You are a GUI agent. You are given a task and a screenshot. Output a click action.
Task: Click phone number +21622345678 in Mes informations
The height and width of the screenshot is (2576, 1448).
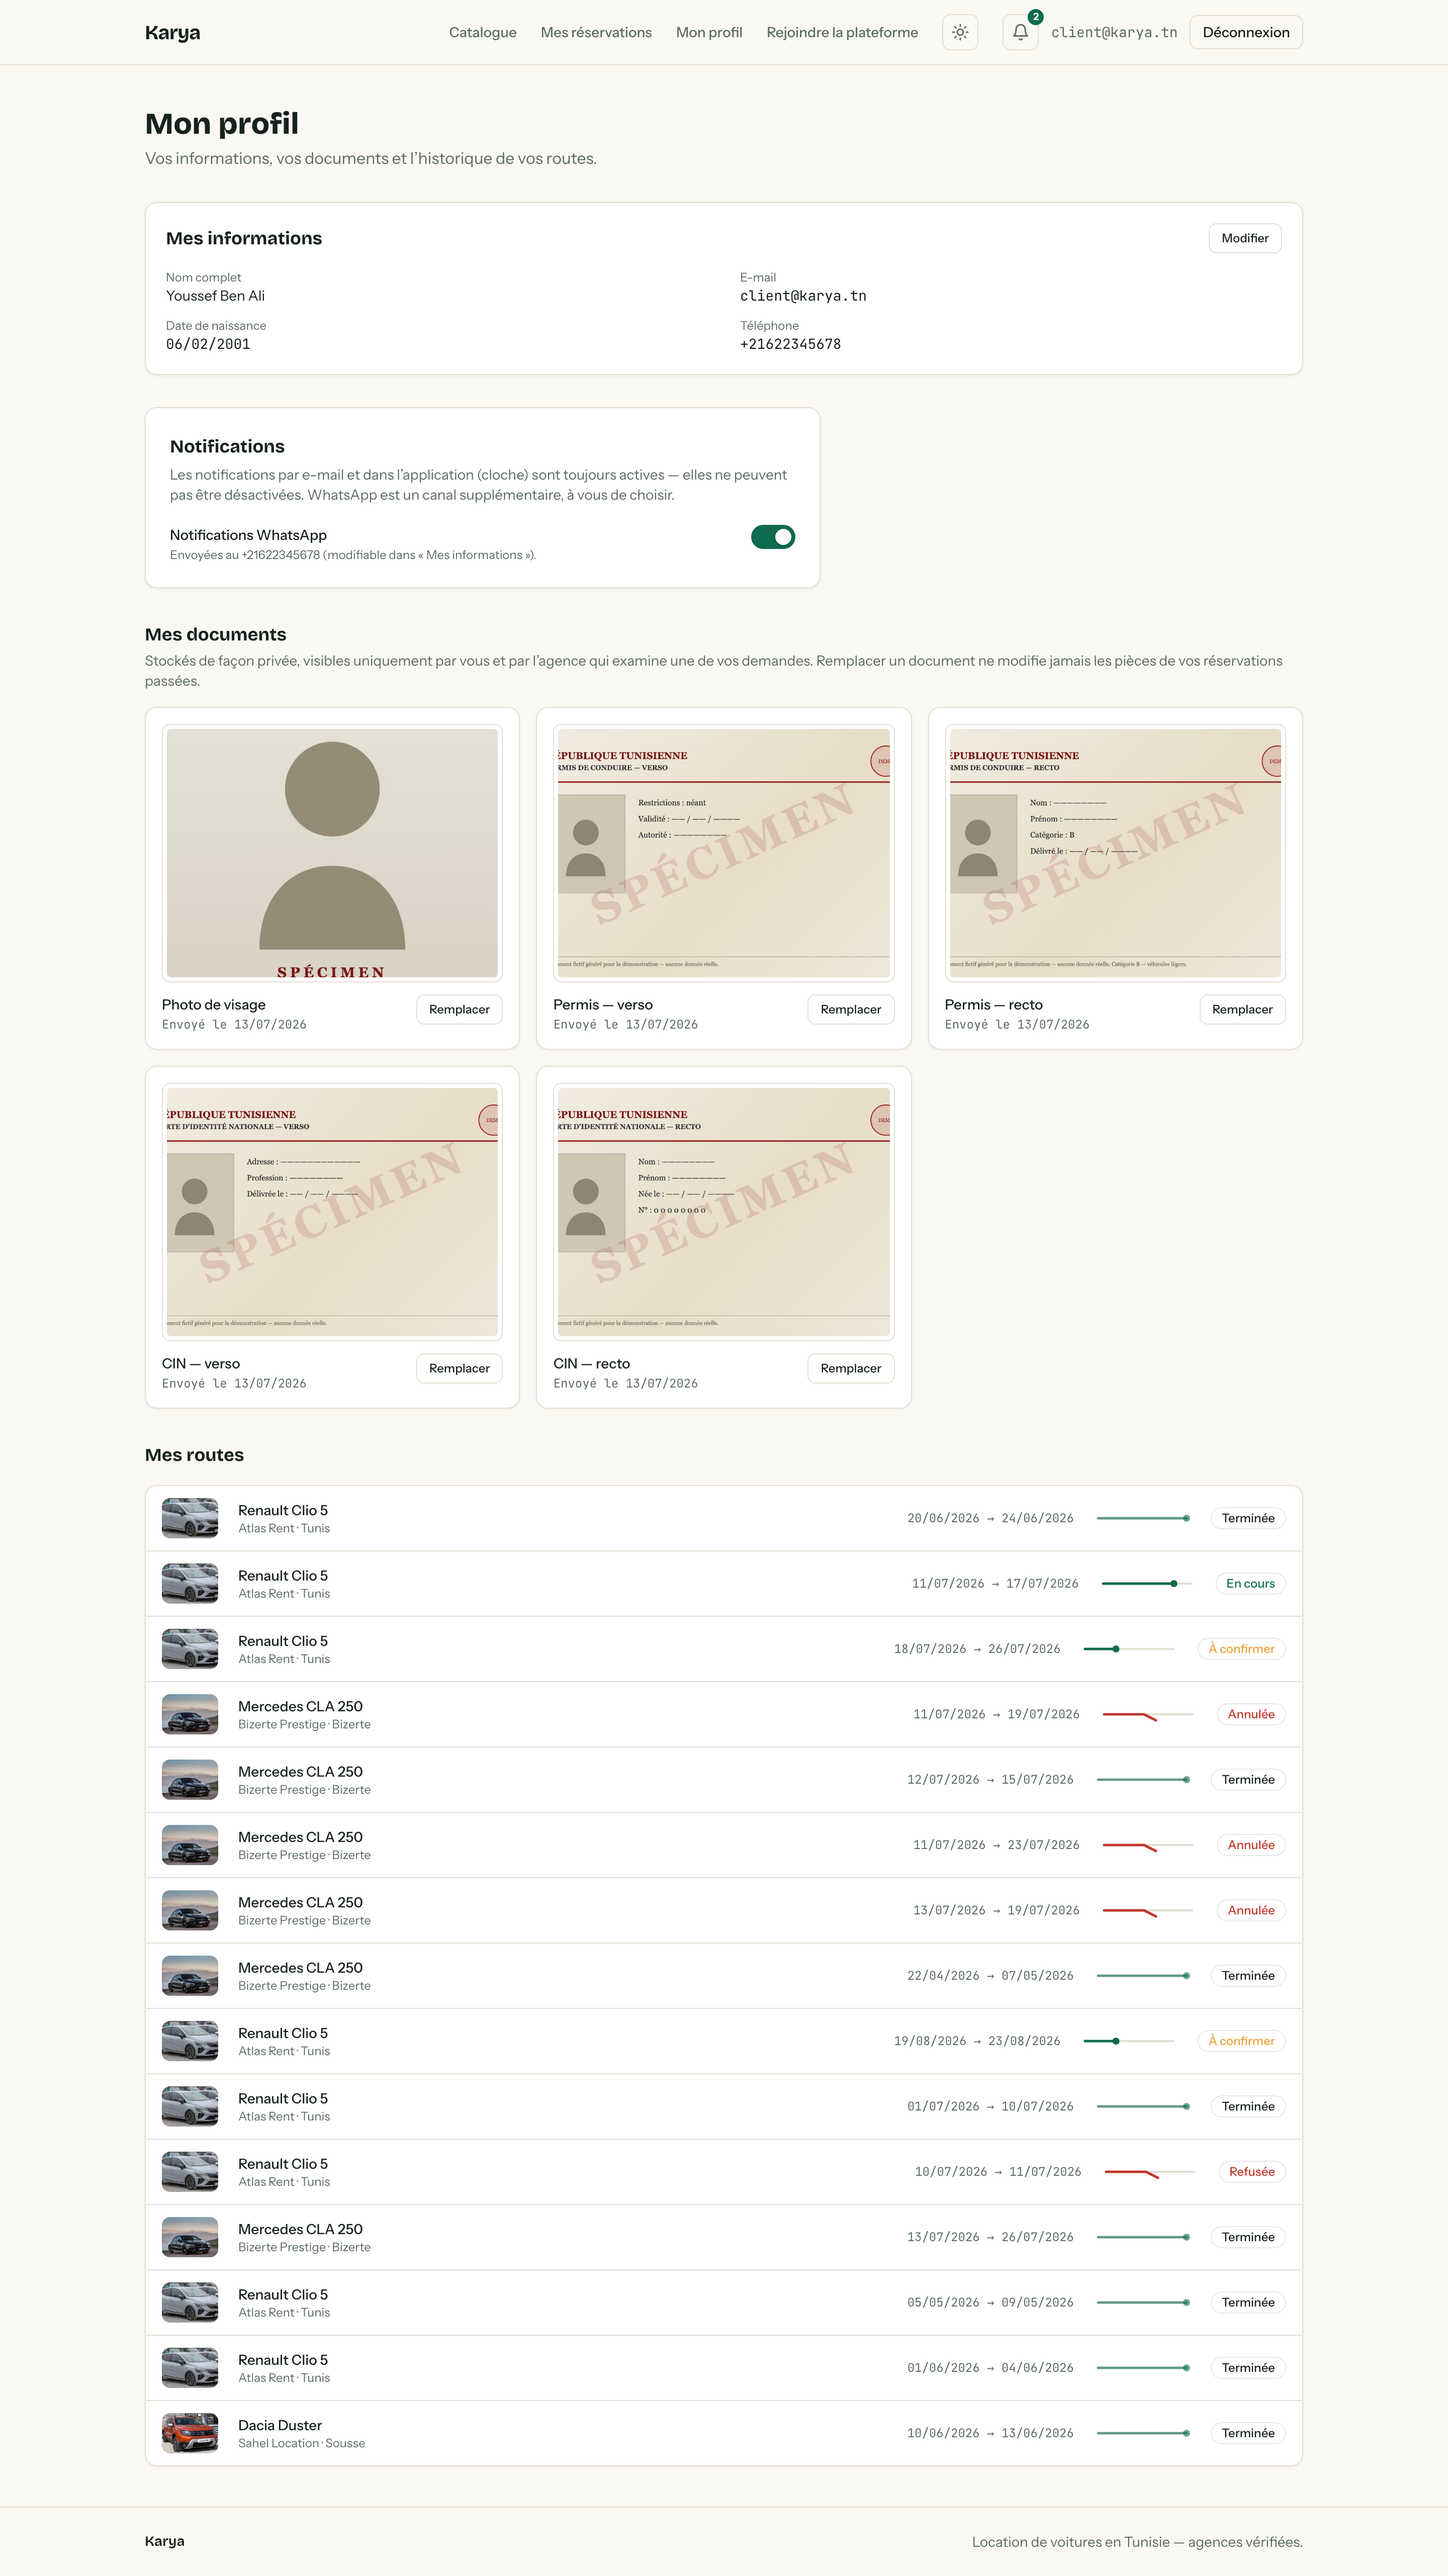[790, 344]
